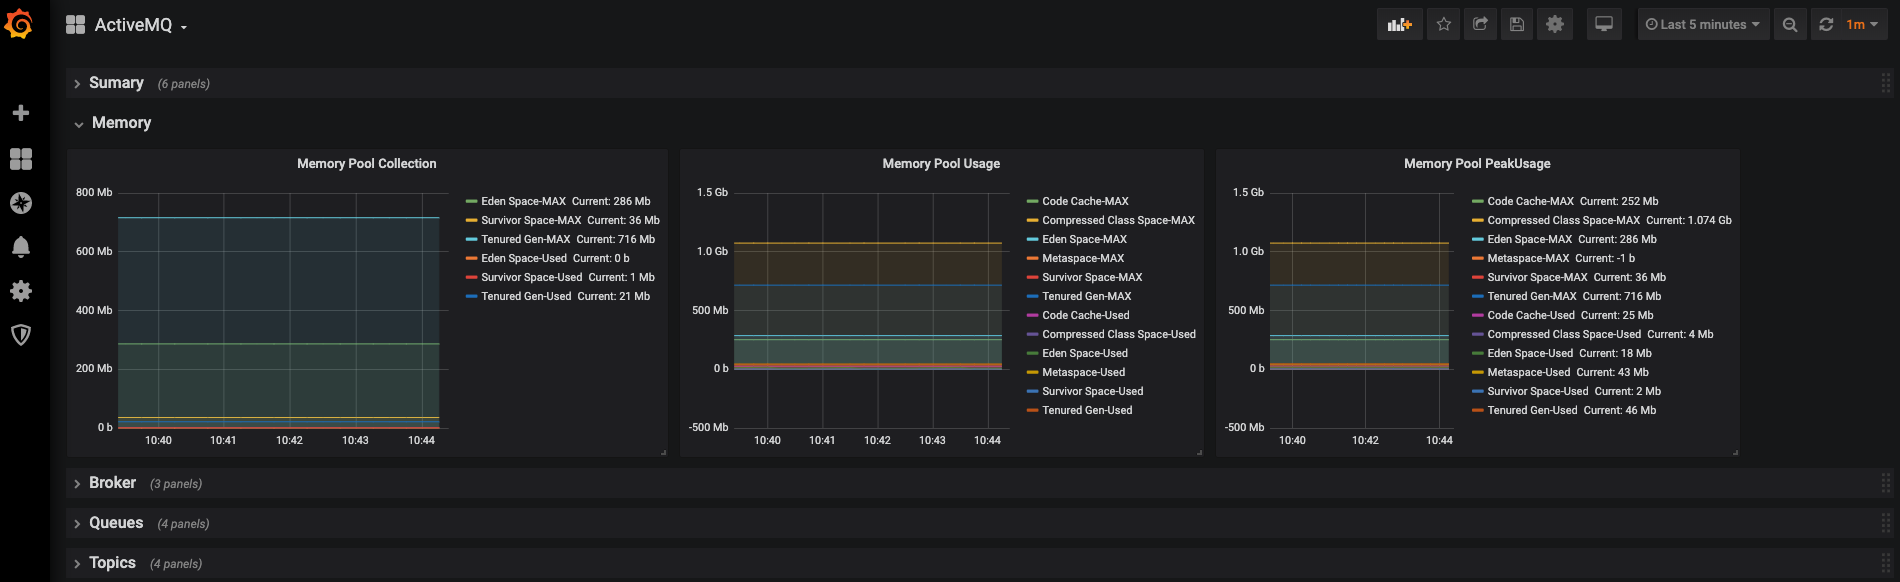Image resolution: width=1900 pixels, height=582 pixels.
Task: Cycle view mode with monitor icon
Action: pos(1604,24)
